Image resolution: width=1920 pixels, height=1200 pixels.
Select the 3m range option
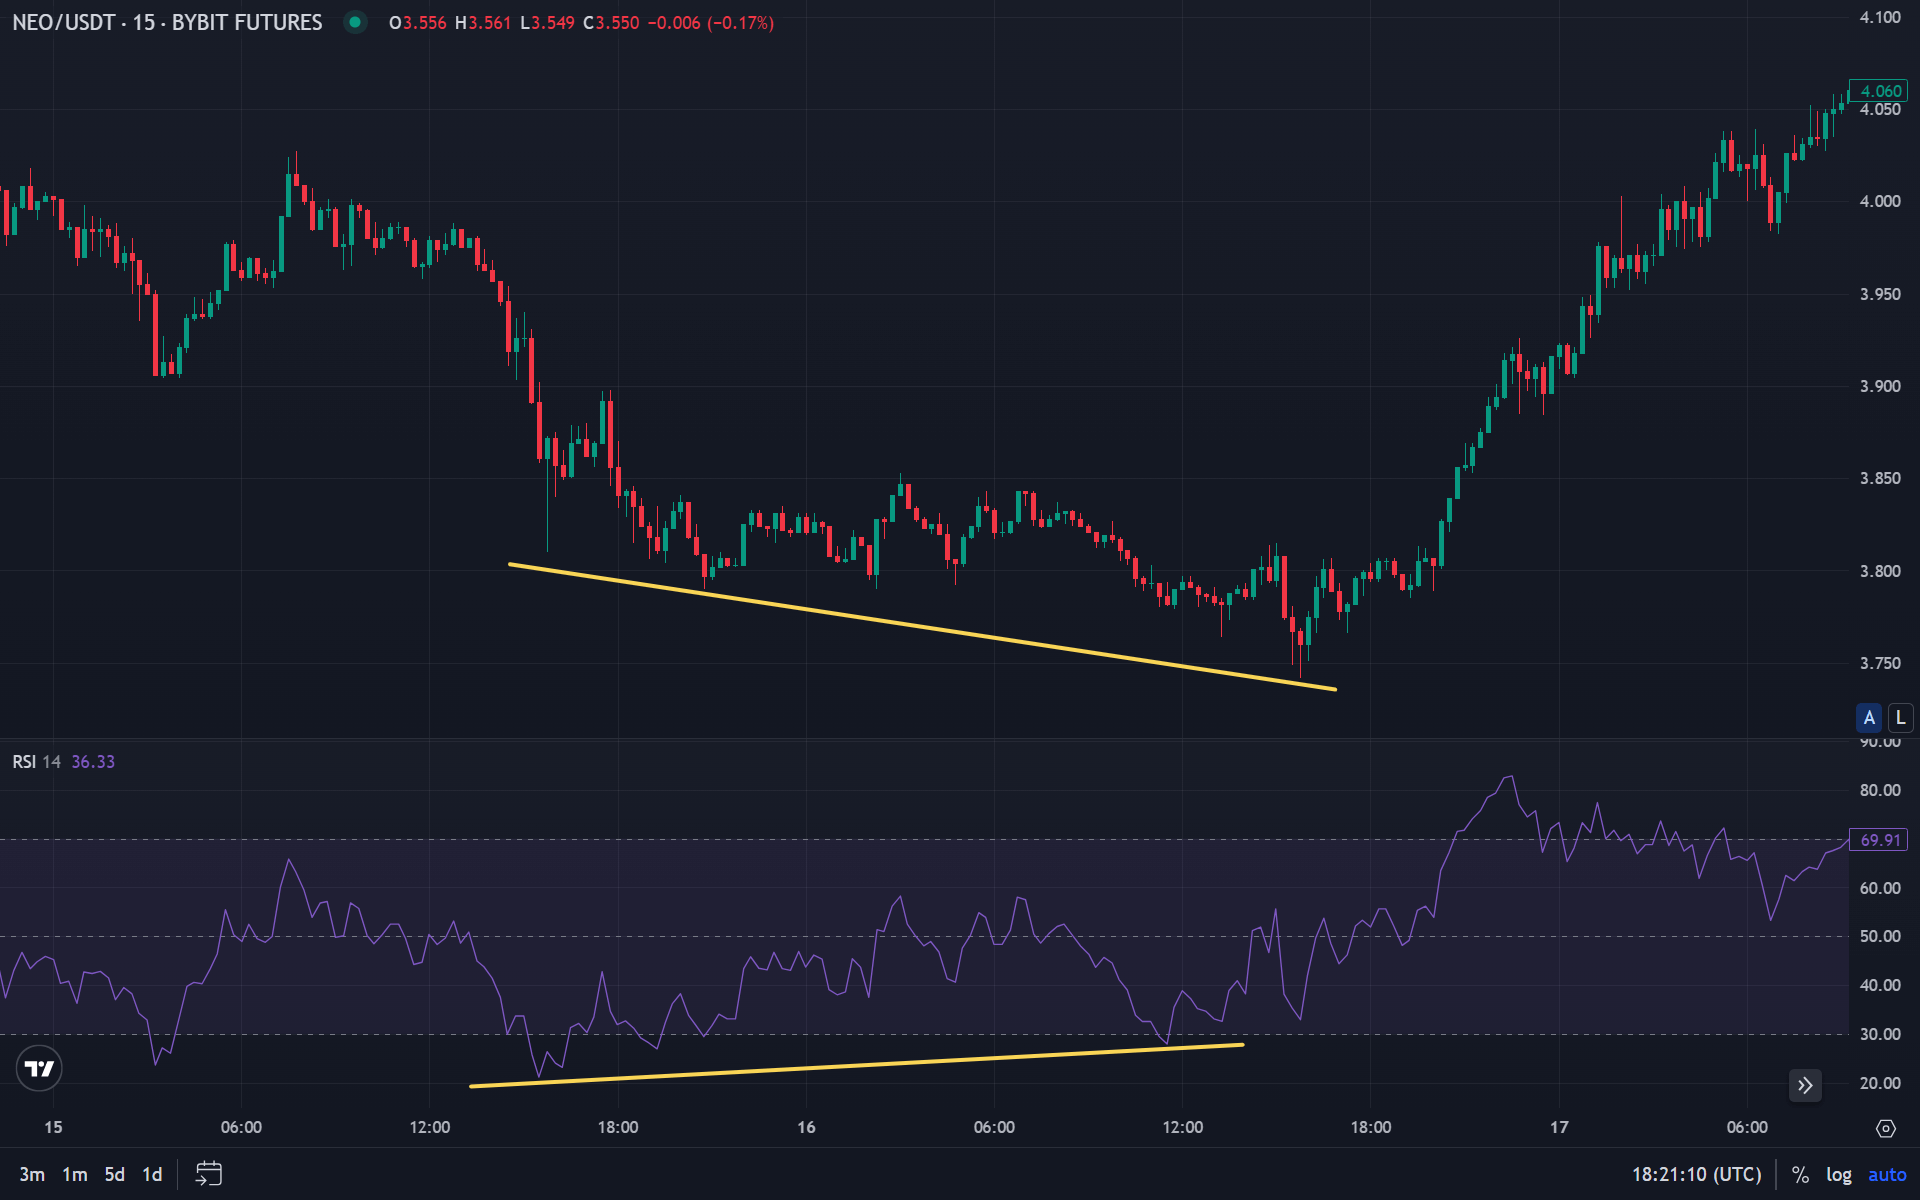33,1174
